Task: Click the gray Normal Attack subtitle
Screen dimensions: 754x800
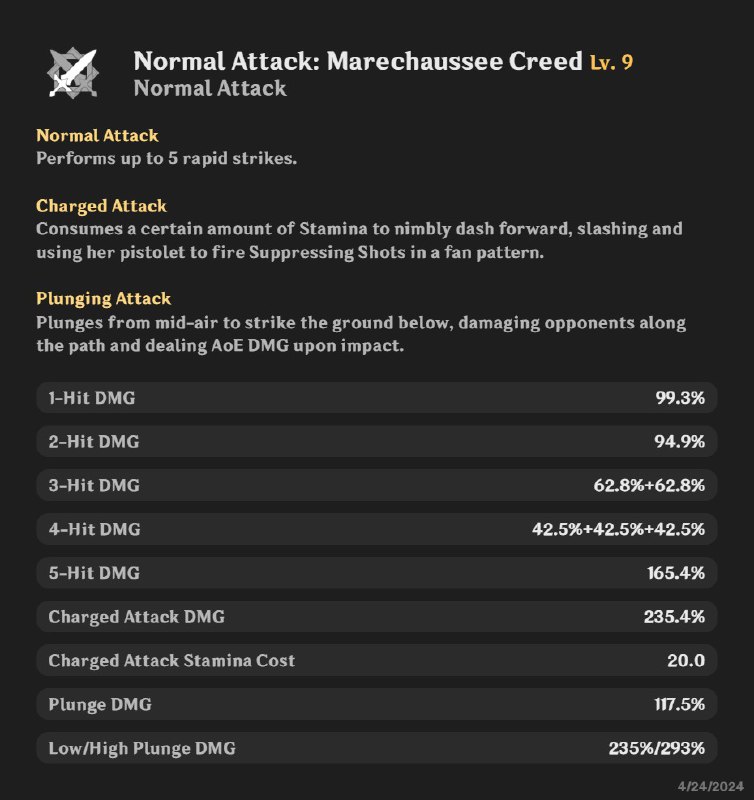Action: point(210,88)
